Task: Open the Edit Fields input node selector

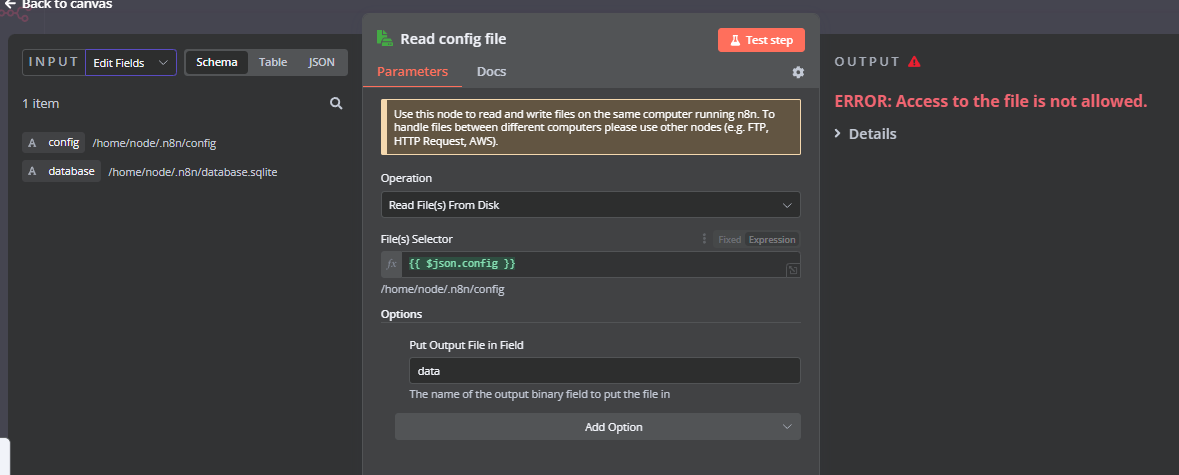Action: tap(131, 63)
